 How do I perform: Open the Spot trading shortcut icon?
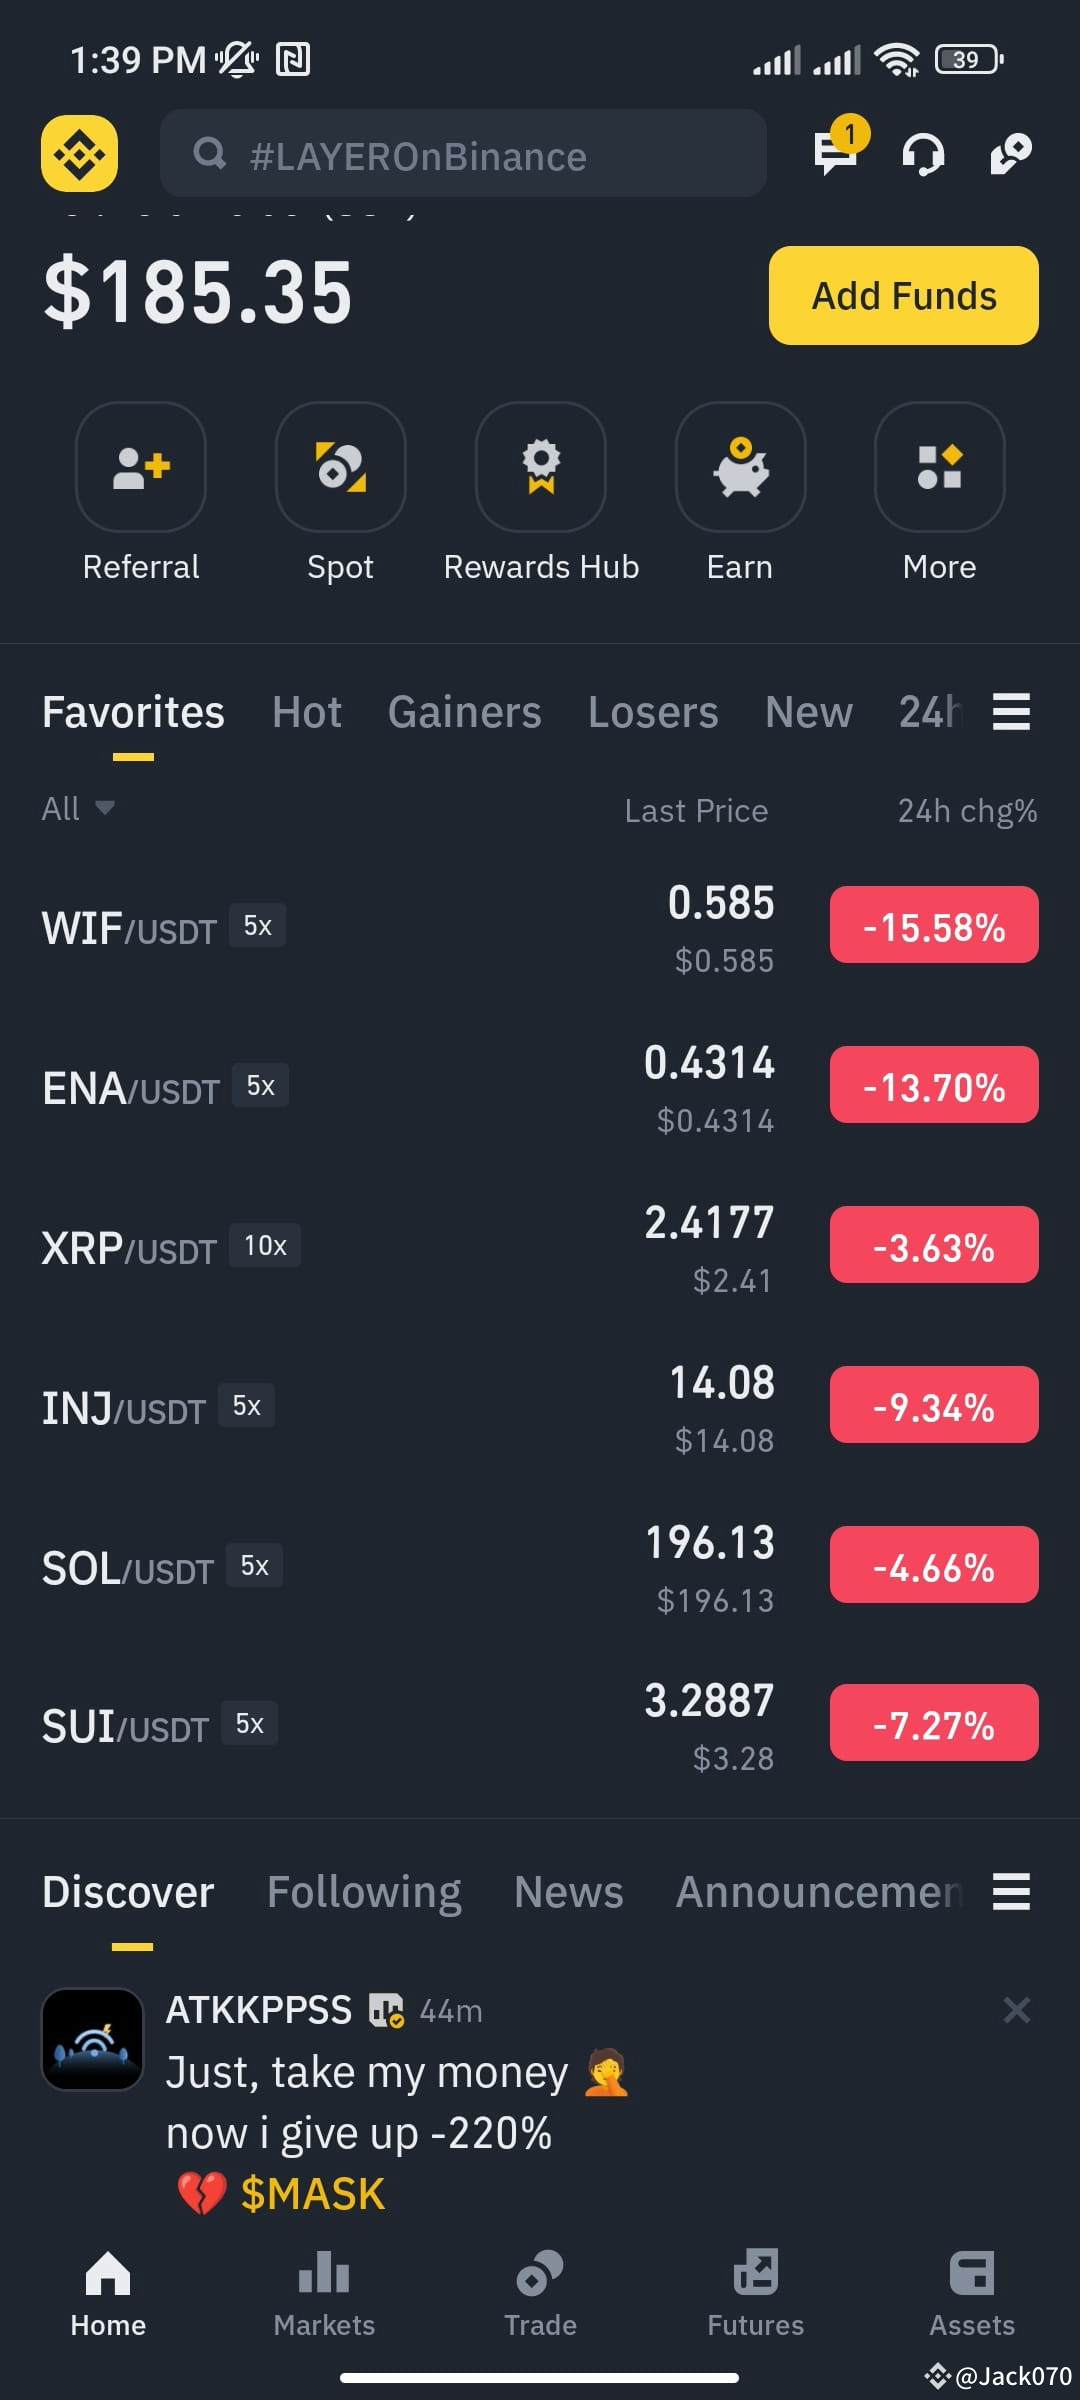341,467
